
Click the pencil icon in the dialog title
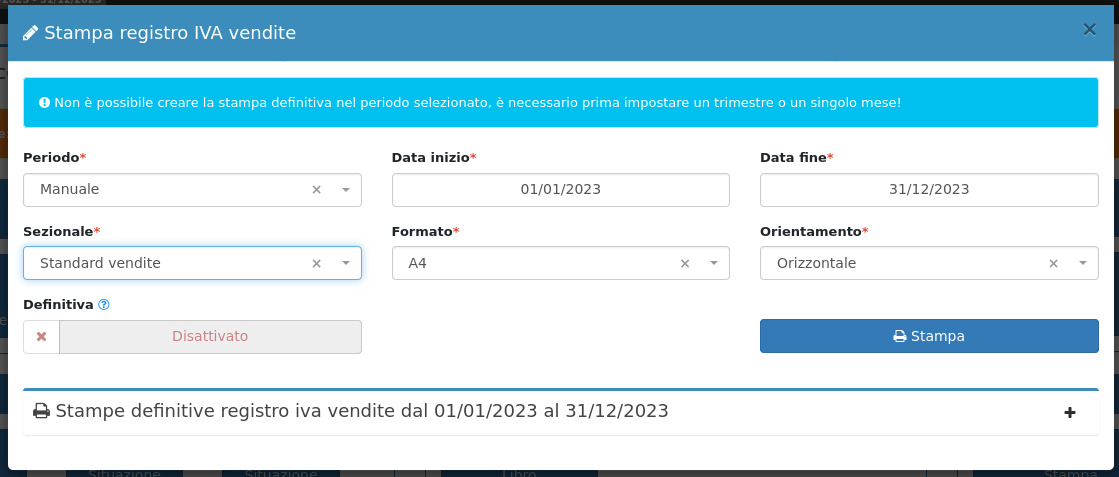[31, 33]
